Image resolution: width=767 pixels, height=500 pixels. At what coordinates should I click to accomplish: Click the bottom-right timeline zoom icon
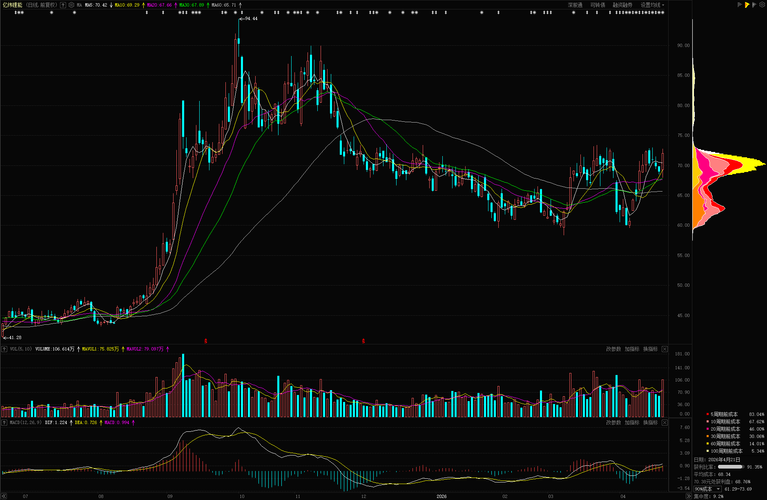(688, 496)
